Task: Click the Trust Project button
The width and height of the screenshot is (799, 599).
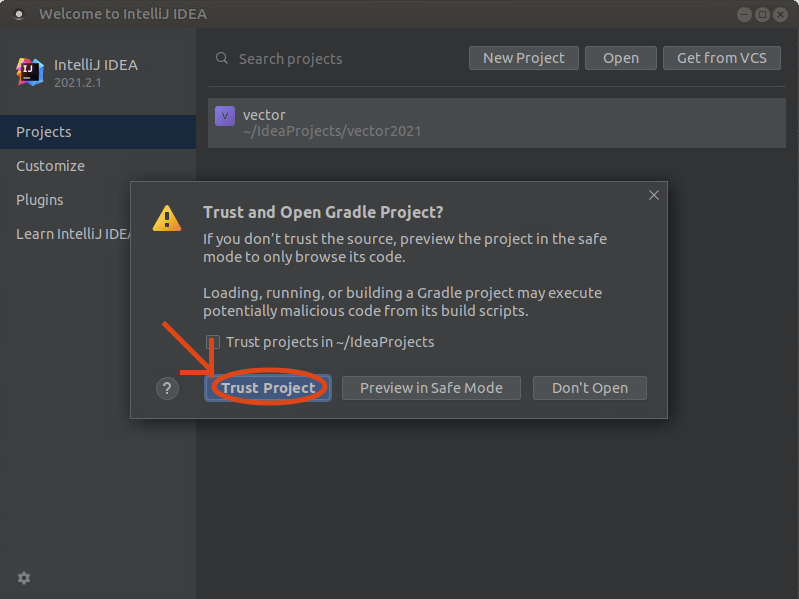Action: click(x=268, y=388)
